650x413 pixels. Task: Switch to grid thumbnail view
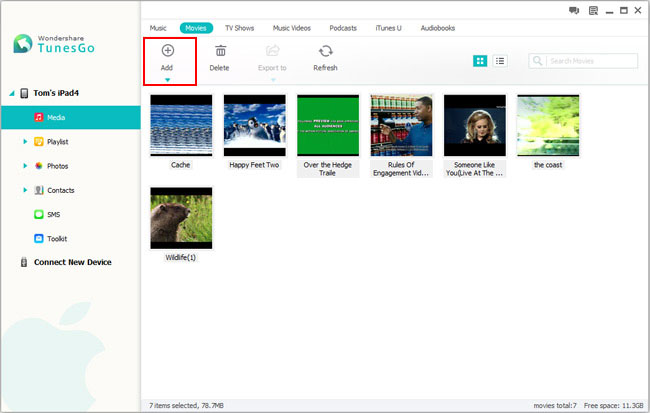(x=480, y=61)
